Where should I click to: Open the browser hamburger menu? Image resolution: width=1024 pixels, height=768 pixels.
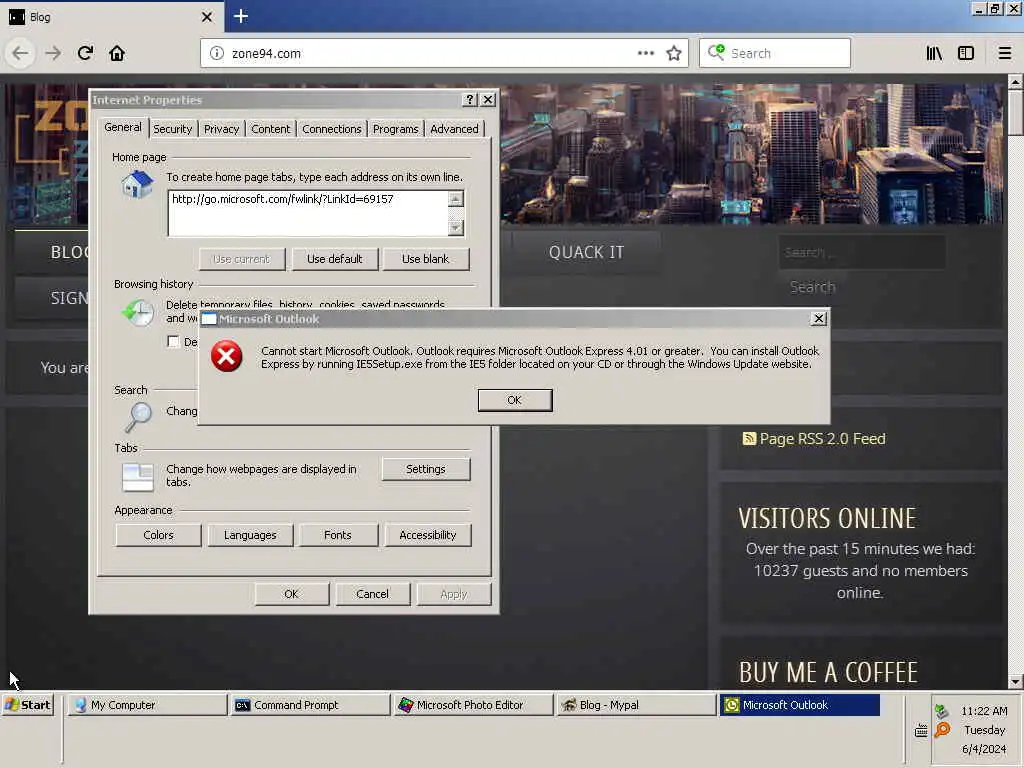point(1004,53)
